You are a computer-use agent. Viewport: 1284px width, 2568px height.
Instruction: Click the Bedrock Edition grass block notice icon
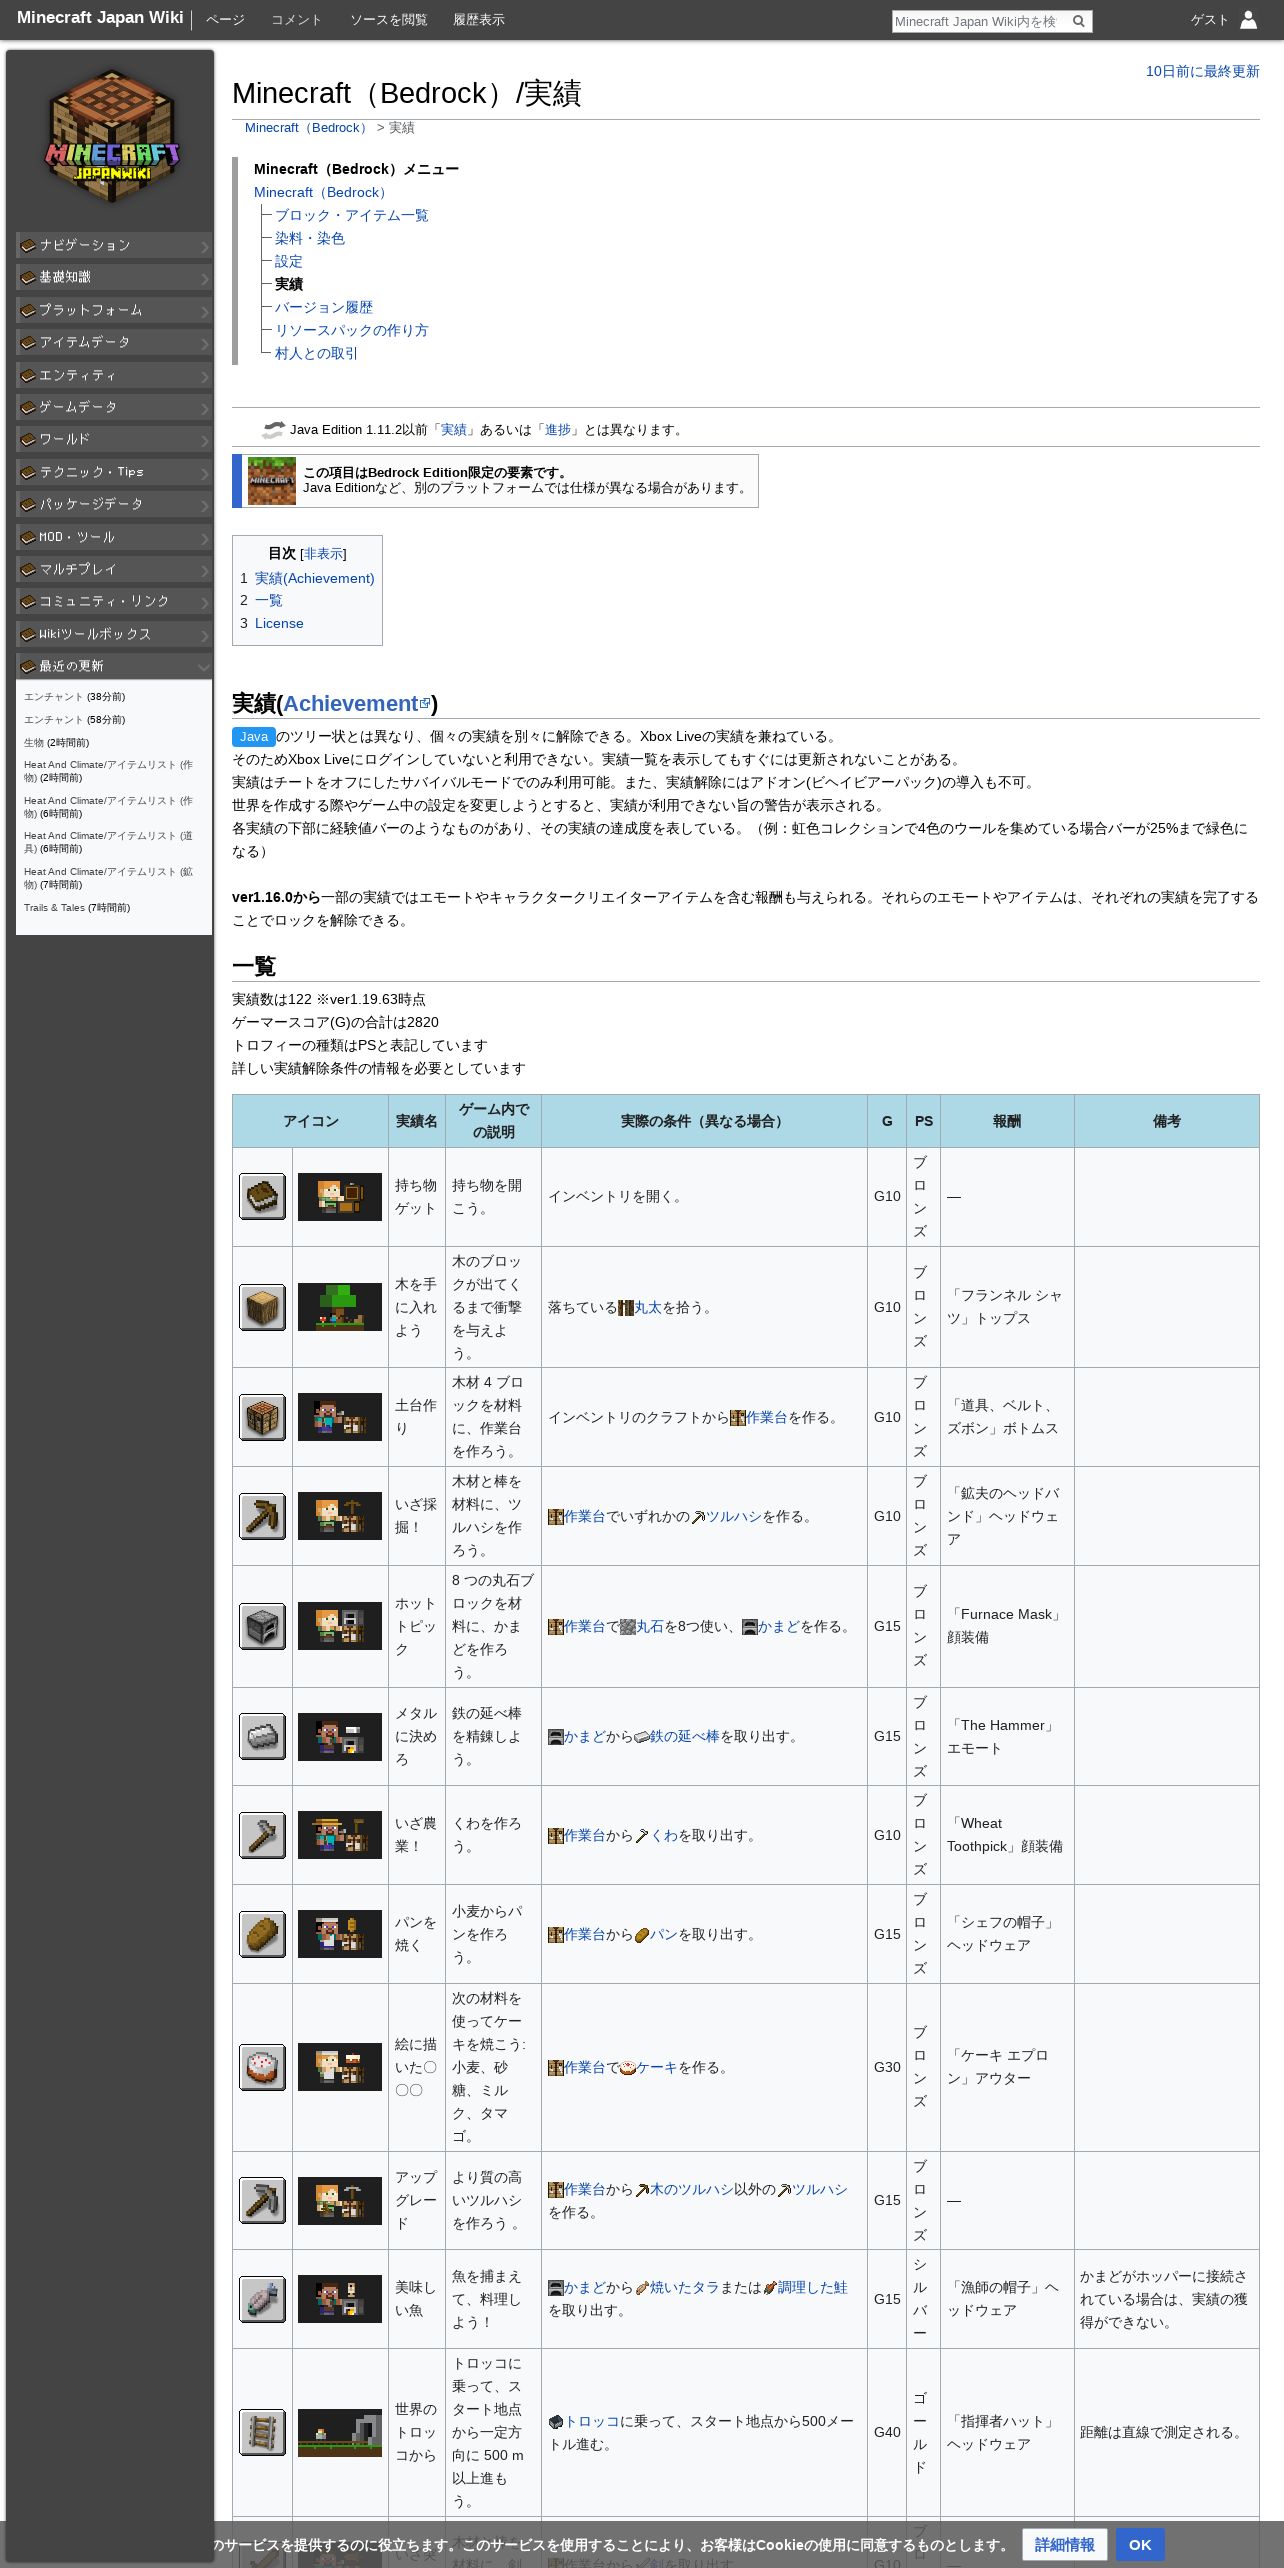[272, 481]
